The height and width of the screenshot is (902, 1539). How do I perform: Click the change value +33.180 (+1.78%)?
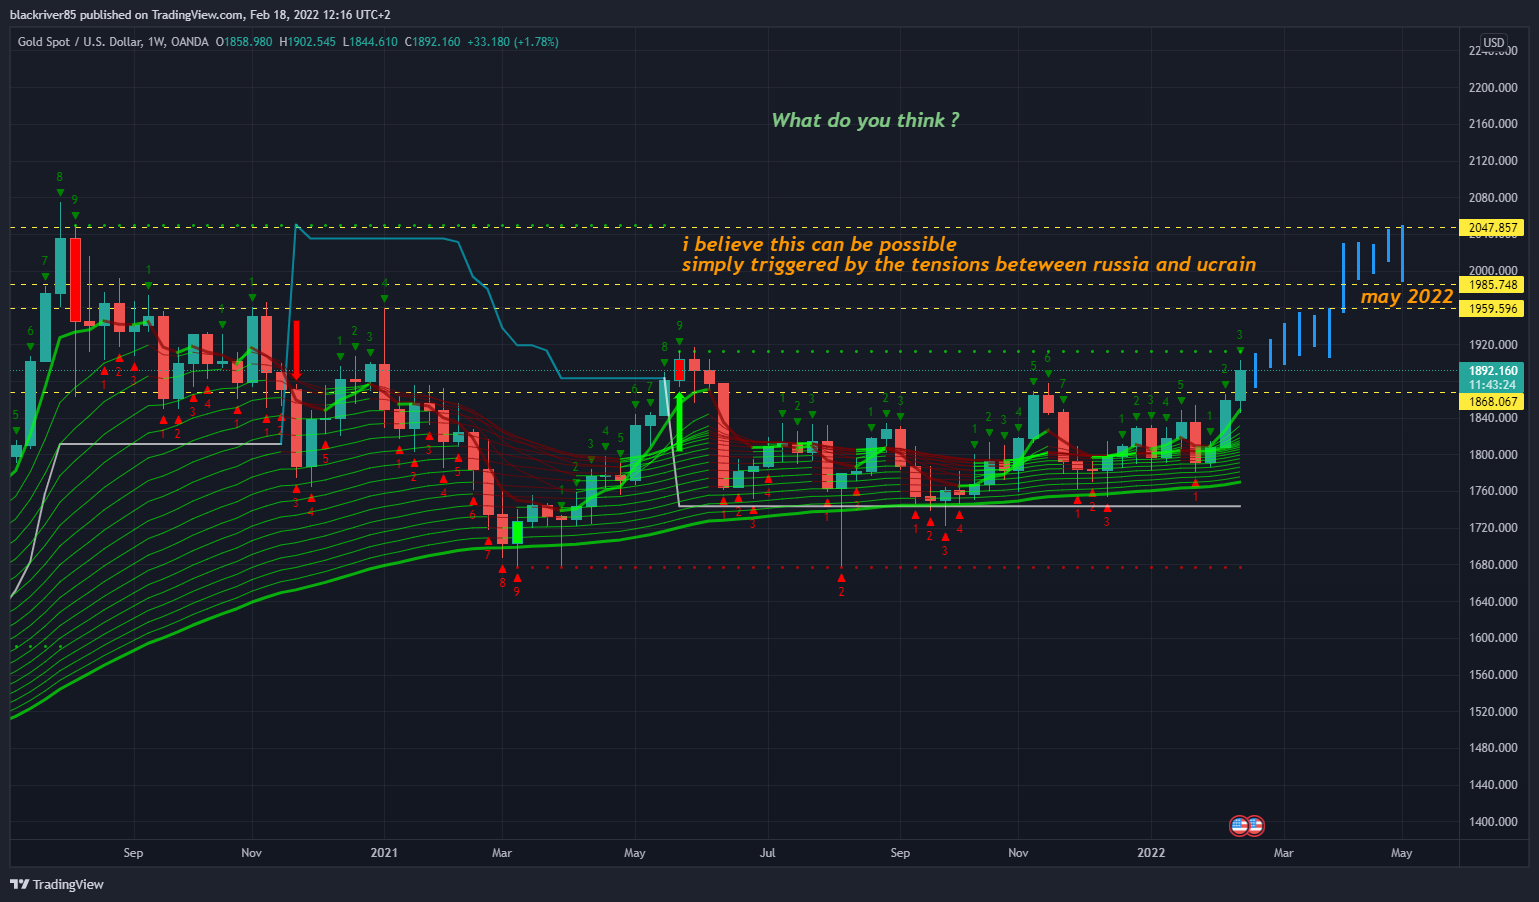pos(513,42)
